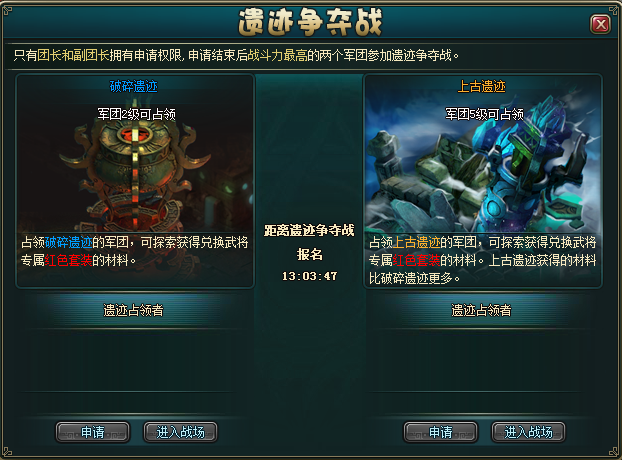This screenshot has width=622, height=460.
Task: Click 进入战场 button under 破碎遗迹
Action: (x=180, y=432)
